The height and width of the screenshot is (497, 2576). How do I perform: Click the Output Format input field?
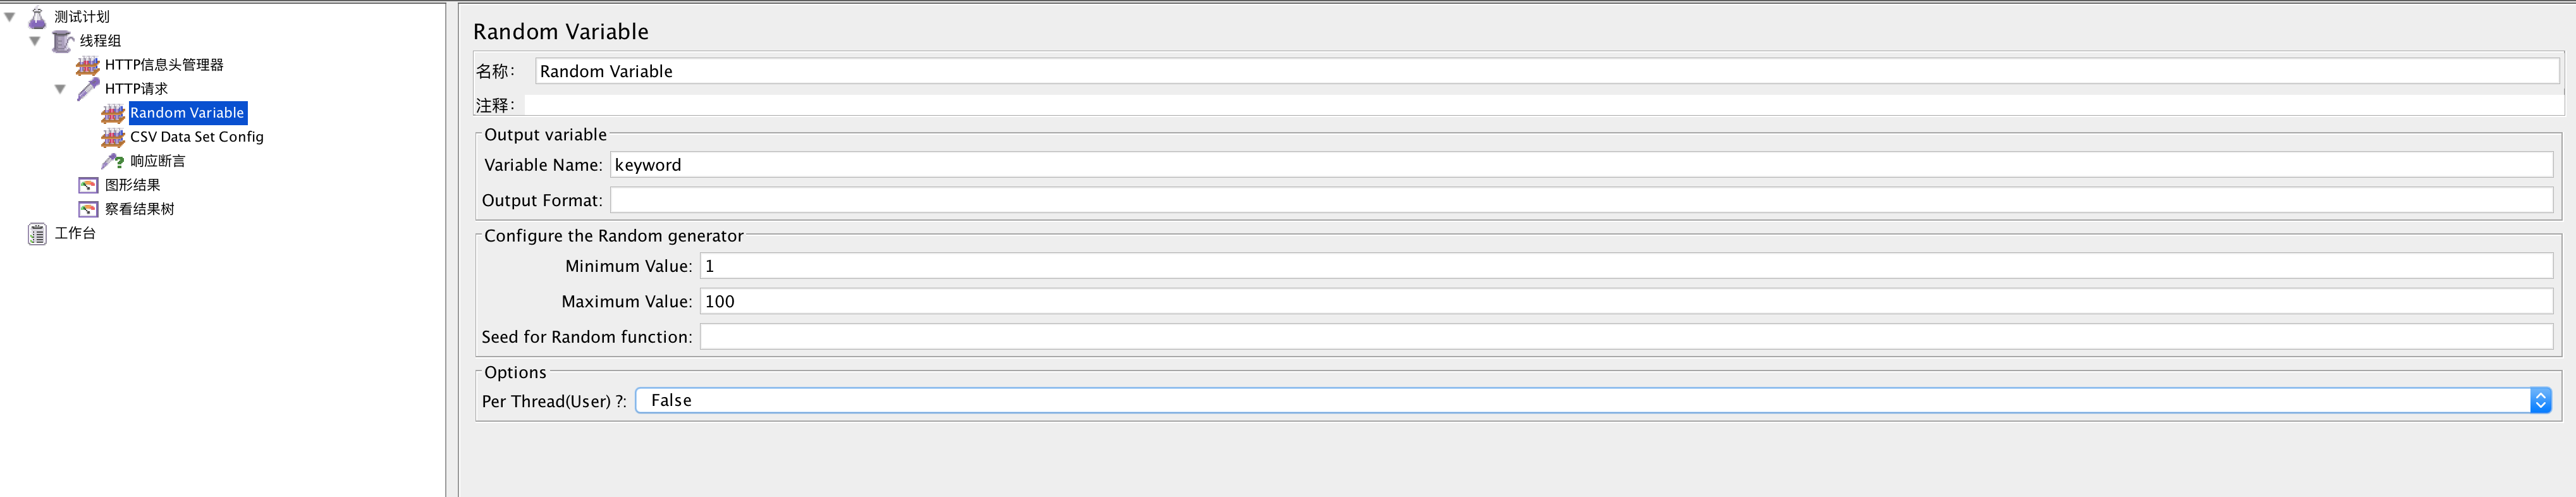1580,200
